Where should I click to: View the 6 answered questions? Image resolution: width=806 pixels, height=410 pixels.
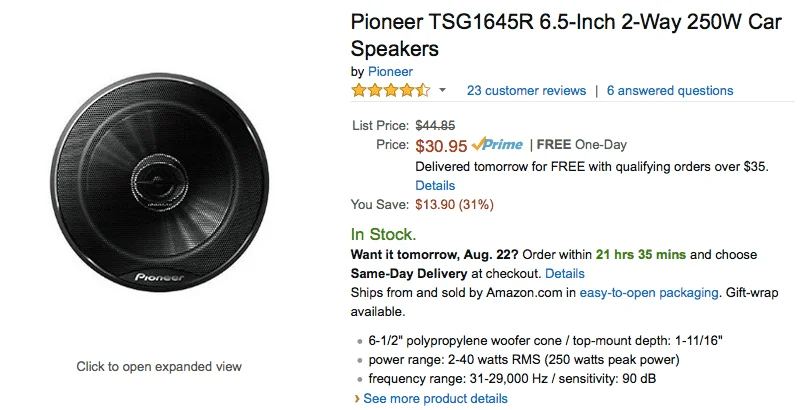pos(670,91)
